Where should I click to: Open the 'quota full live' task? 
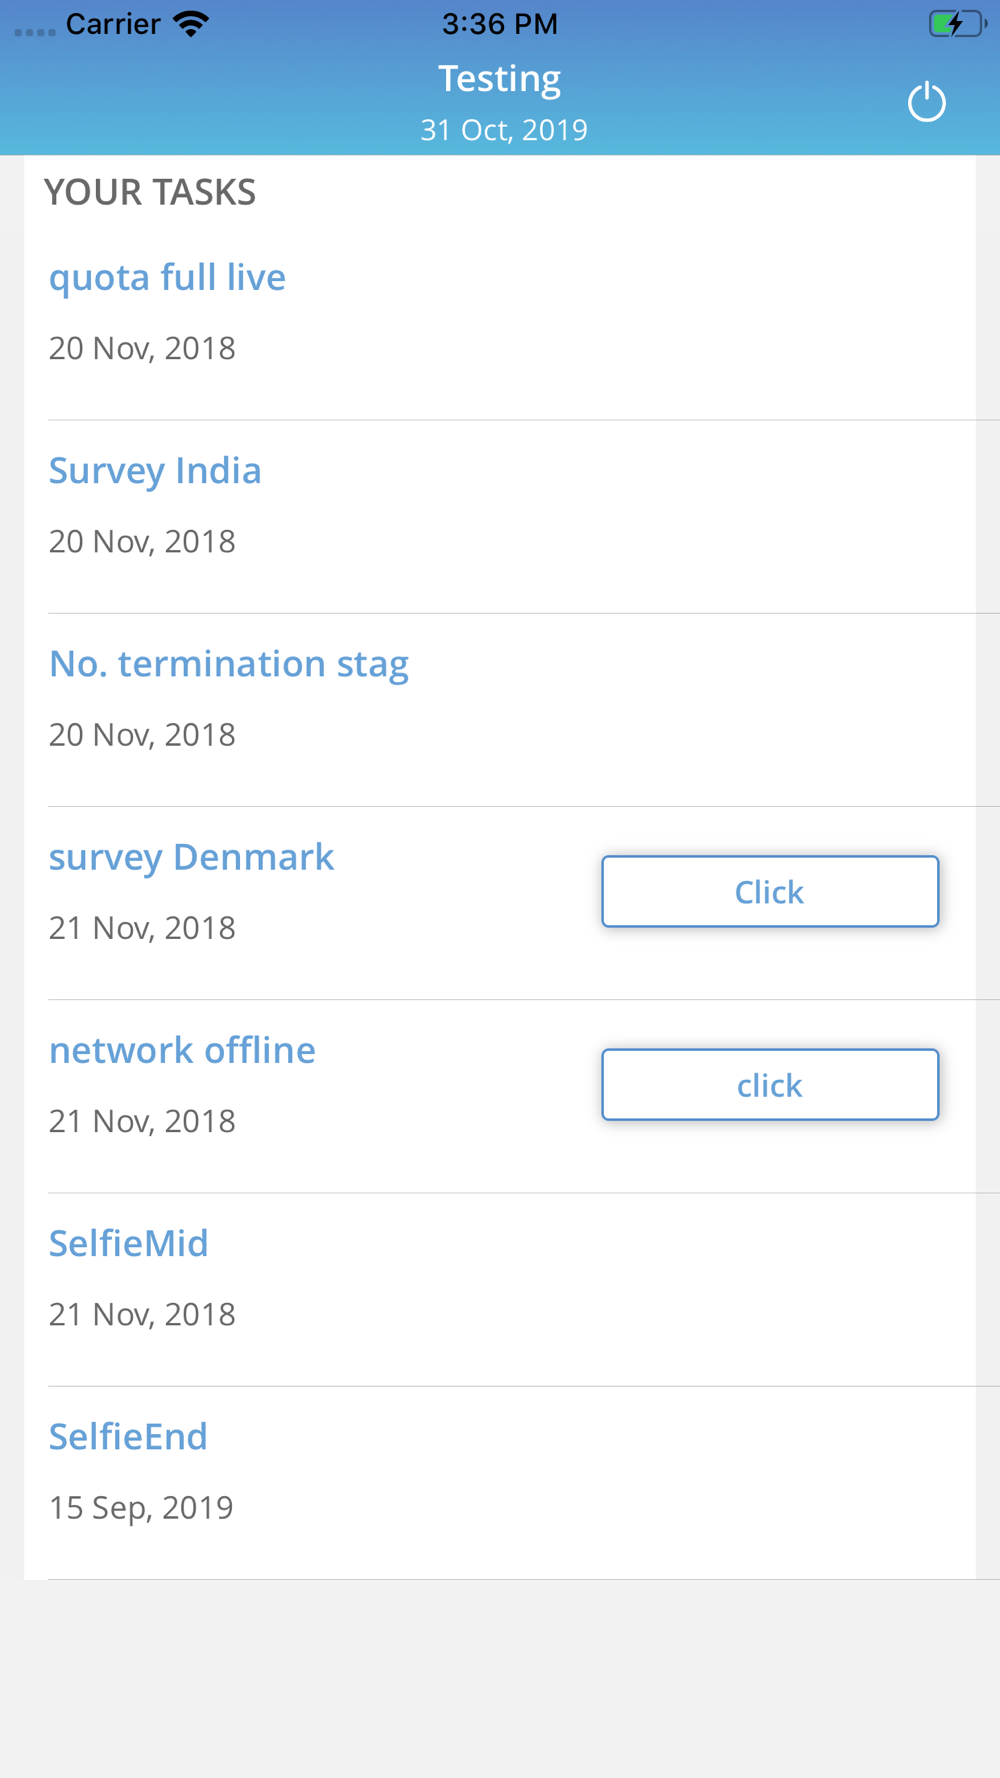point(167,277)
